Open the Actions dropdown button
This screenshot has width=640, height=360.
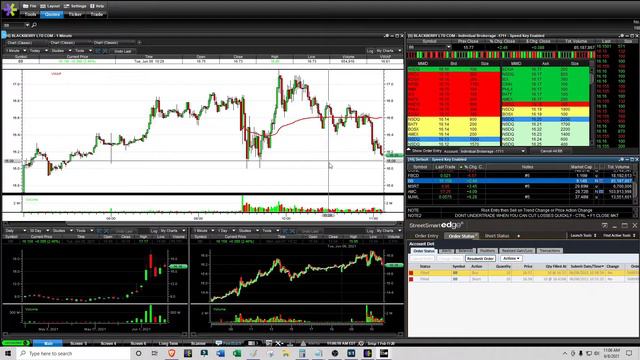point(511,258)
